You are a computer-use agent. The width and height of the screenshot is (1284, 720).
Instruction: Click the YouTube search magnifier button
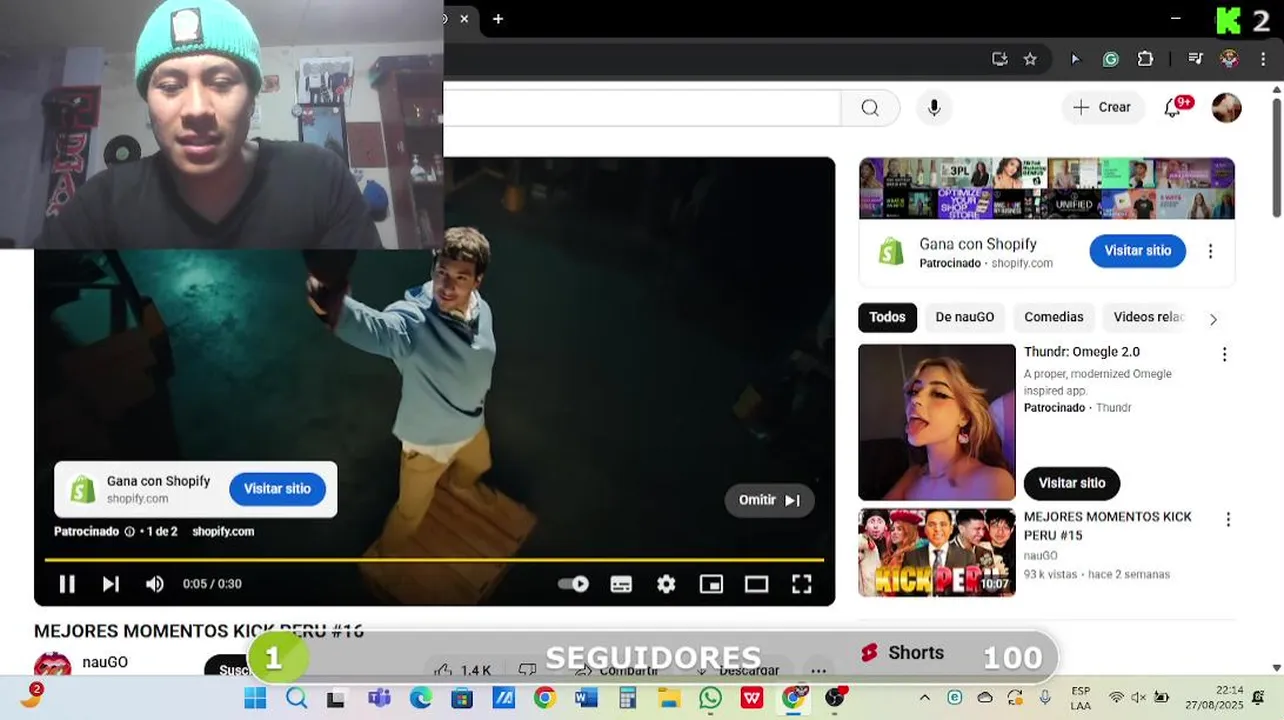[870, 108]
